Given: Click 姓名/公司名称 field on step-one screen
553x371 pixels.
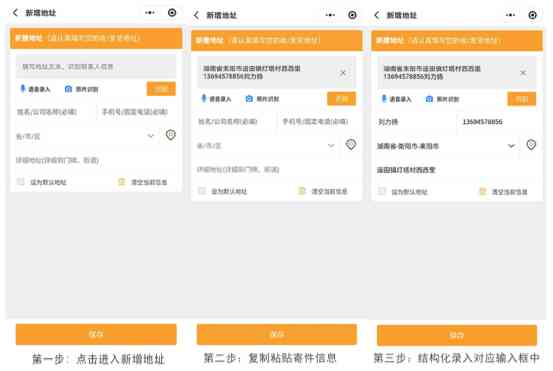Looking at the screenshot, I should point(55,112).
